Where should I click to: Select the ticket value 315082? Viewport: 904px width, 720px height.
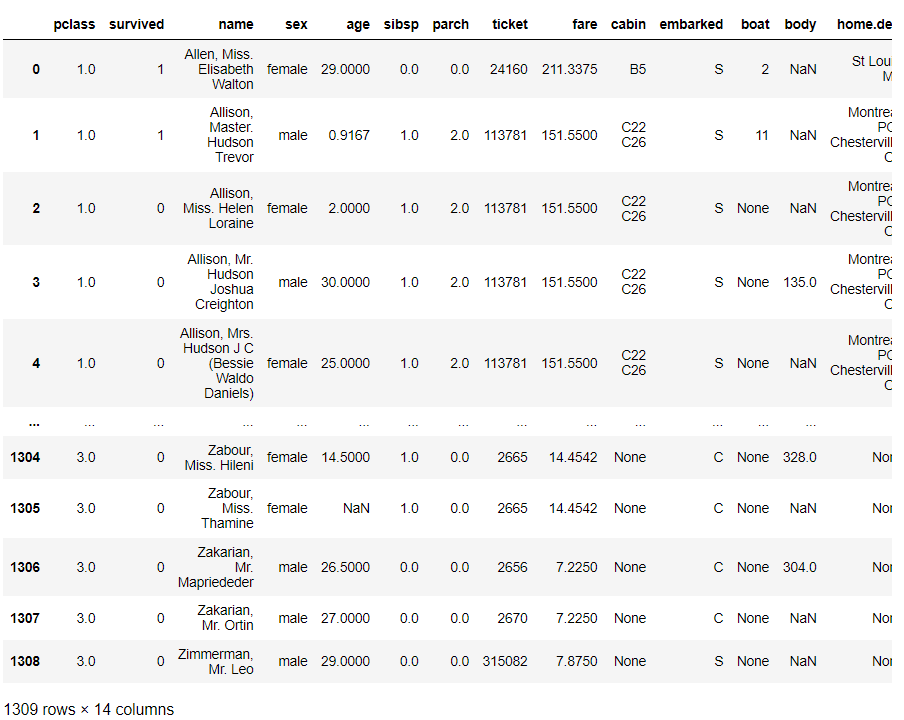(x=505, y=661)
